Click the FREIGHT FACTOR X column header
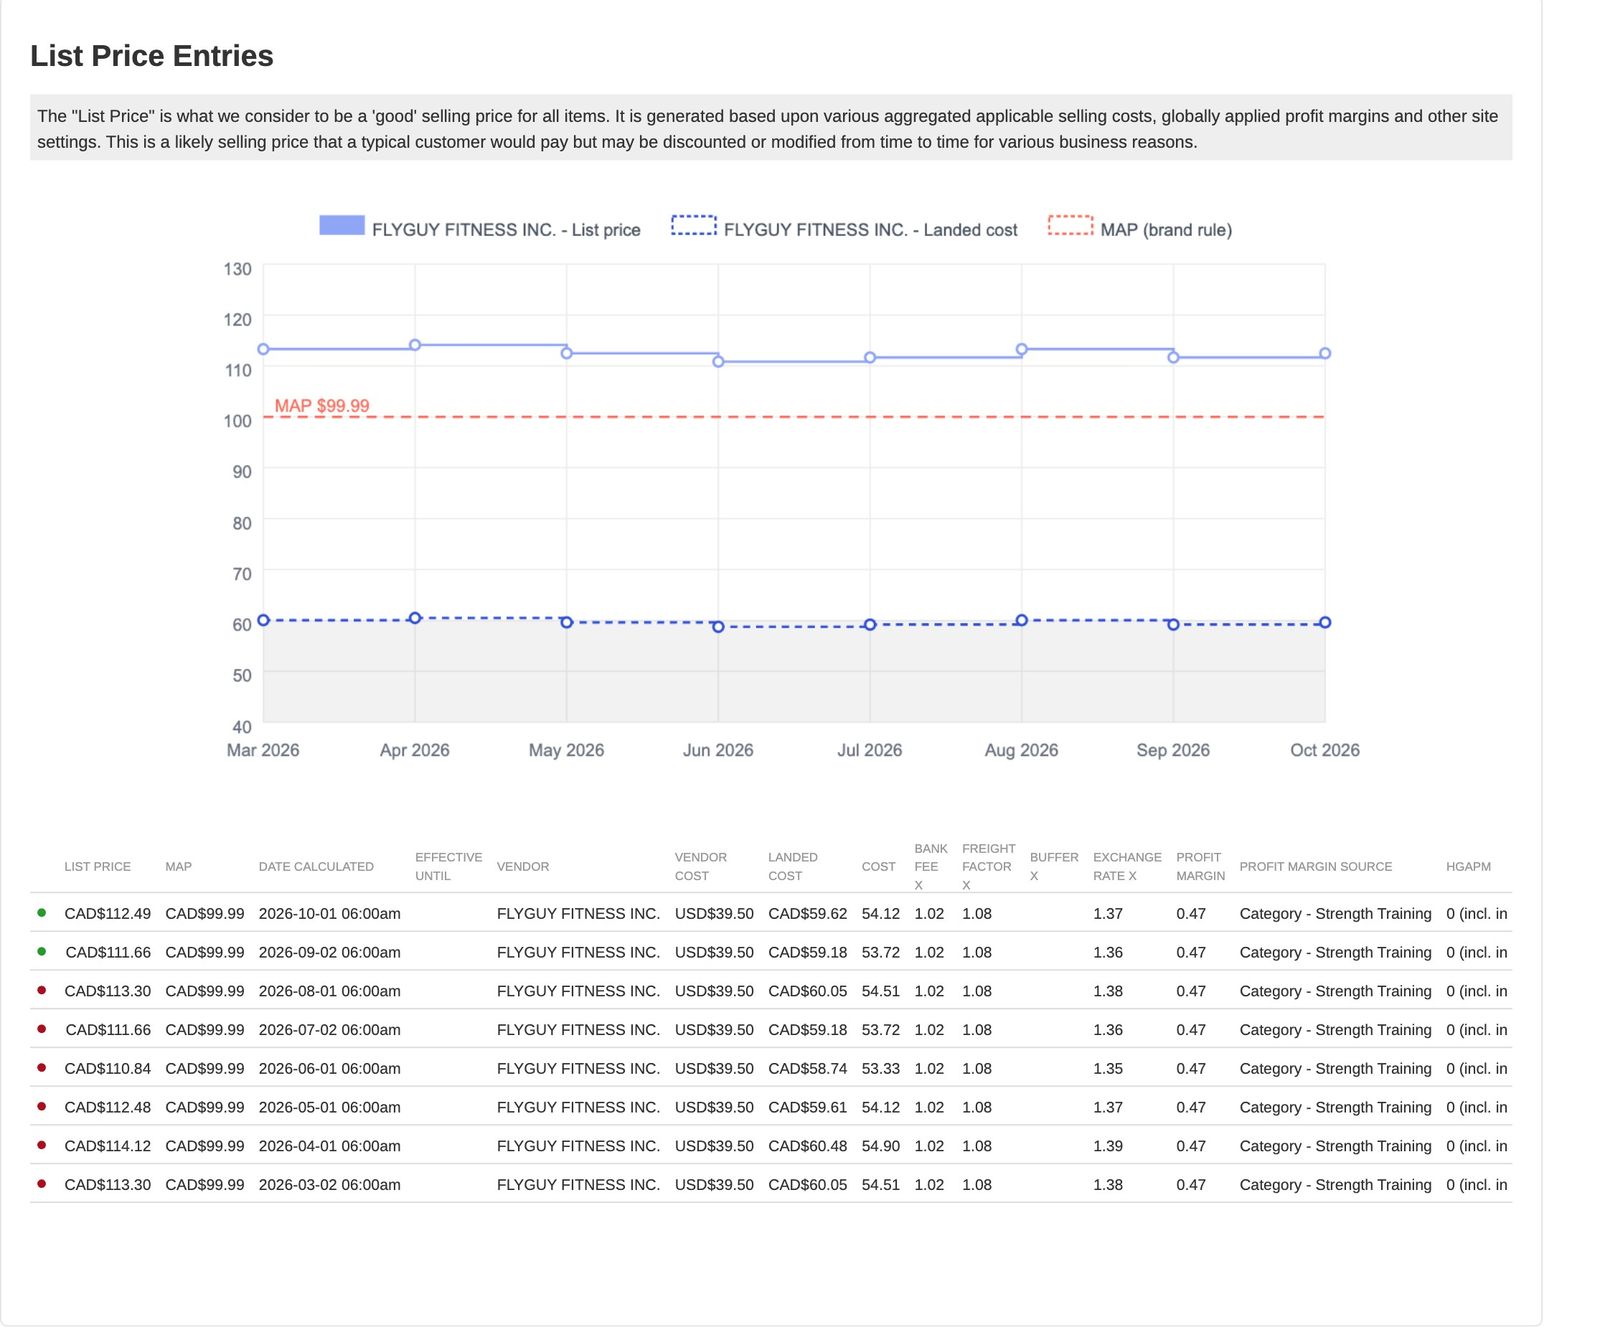 coord(988,867)
